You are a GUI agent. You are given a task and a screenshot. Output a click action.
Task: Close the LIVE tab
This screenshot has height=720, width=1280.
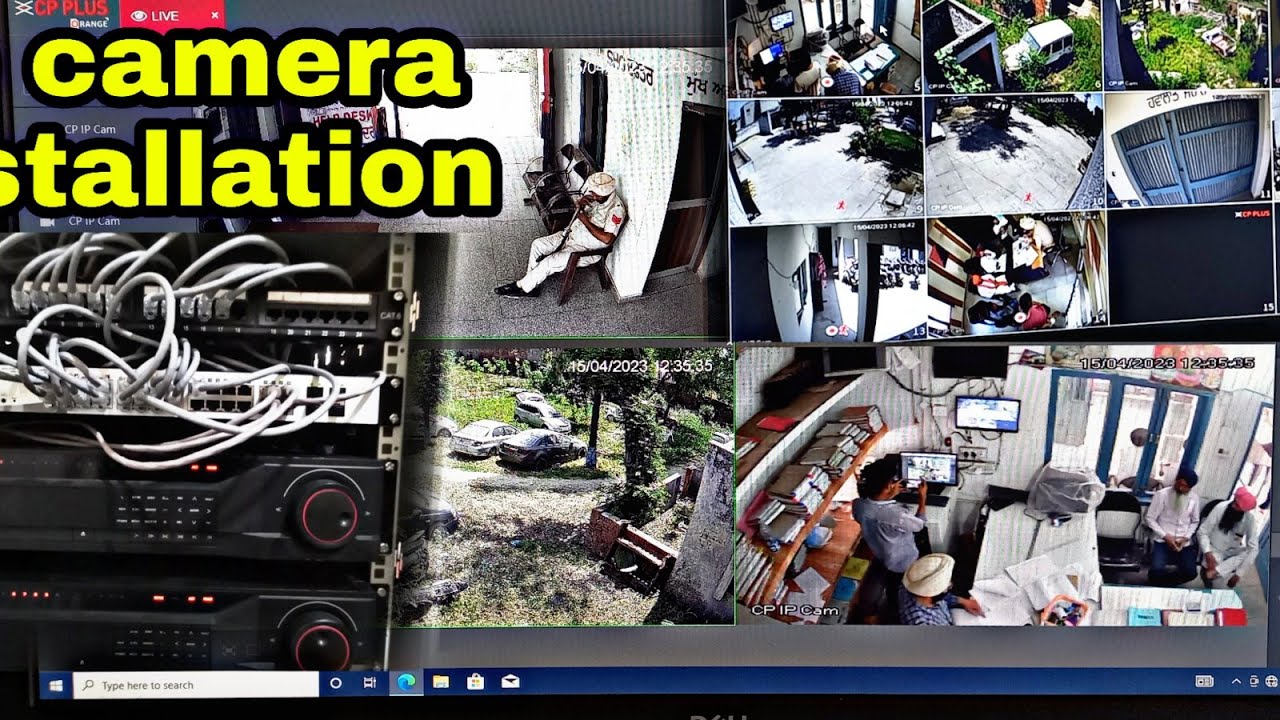pyautogui.click(x=214, y=16)
